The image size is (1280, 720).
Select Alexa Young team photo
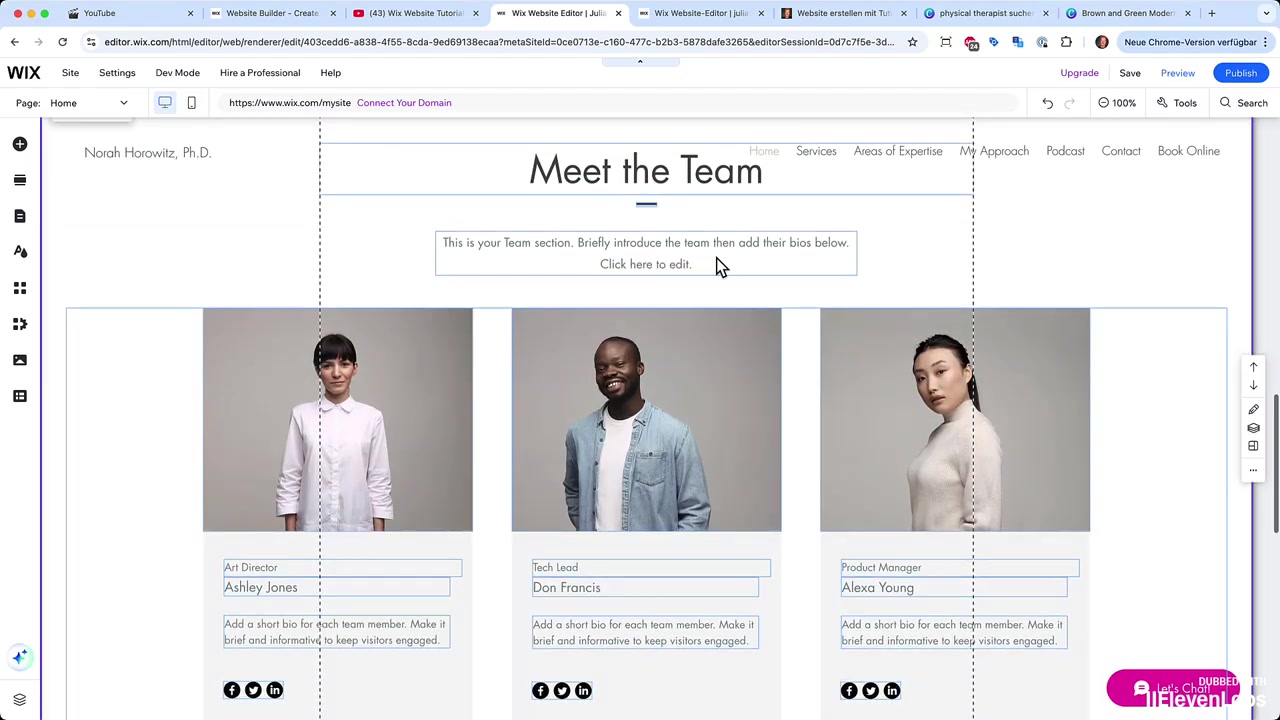click(x=955, y=419)
